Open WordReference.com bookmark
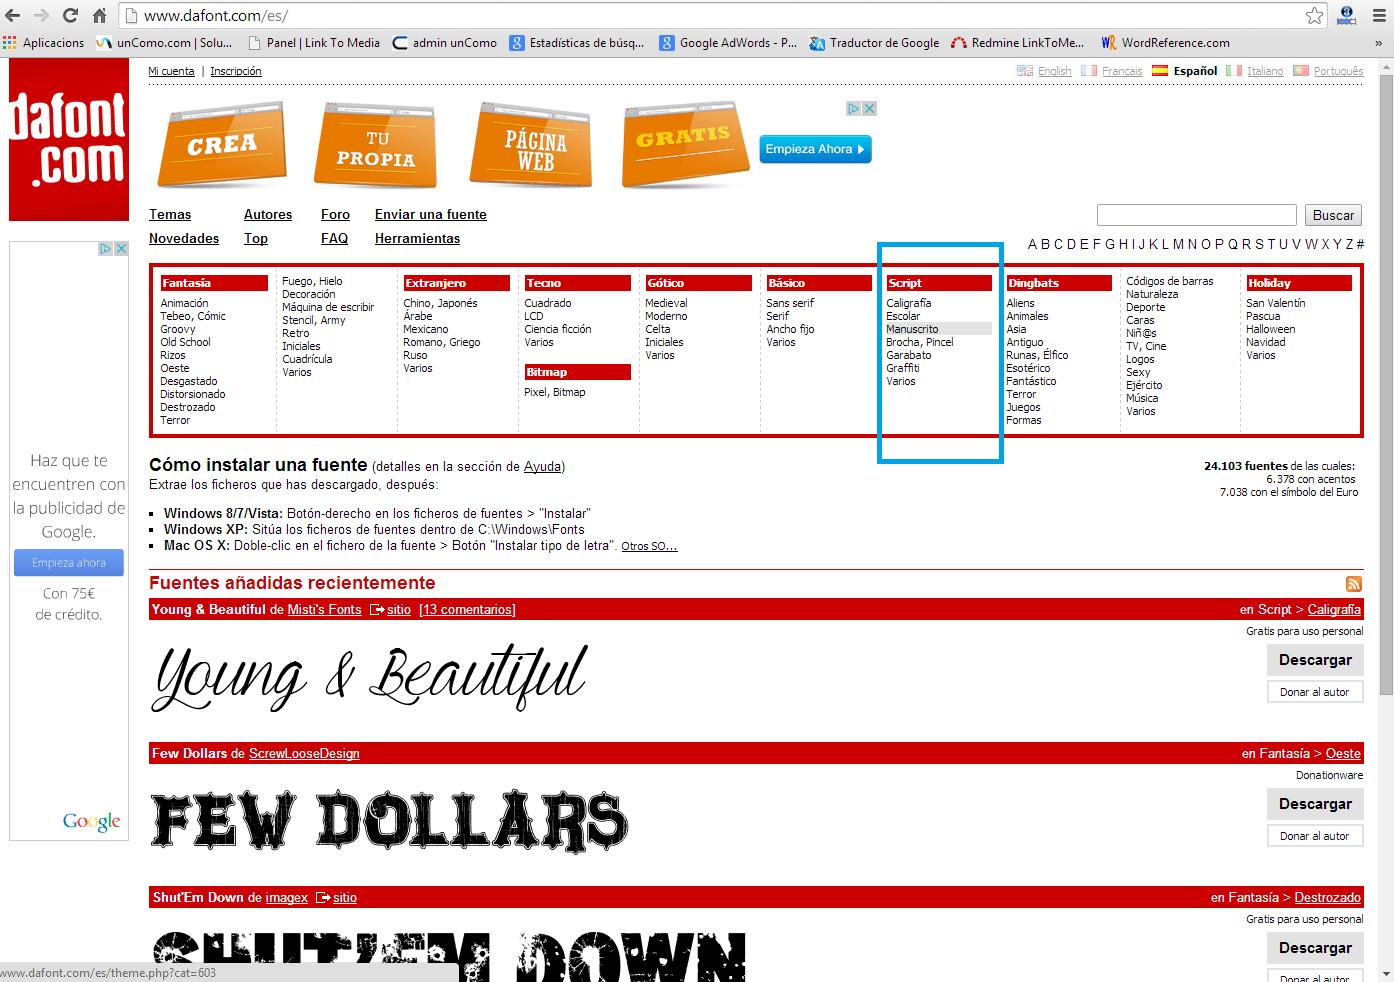The width and height of the screenshot is (1394, 982). (1165, 43)
